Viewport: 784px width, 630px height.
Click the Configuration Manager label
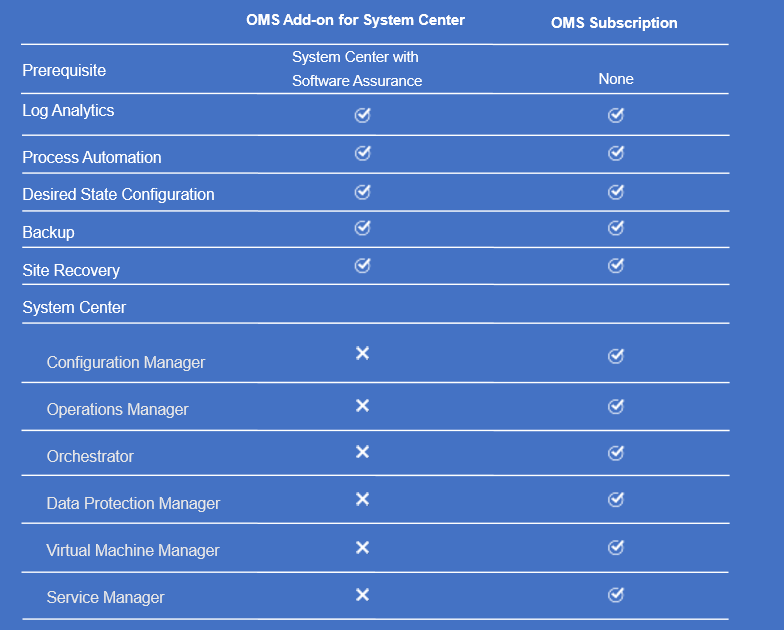[126, 362]
